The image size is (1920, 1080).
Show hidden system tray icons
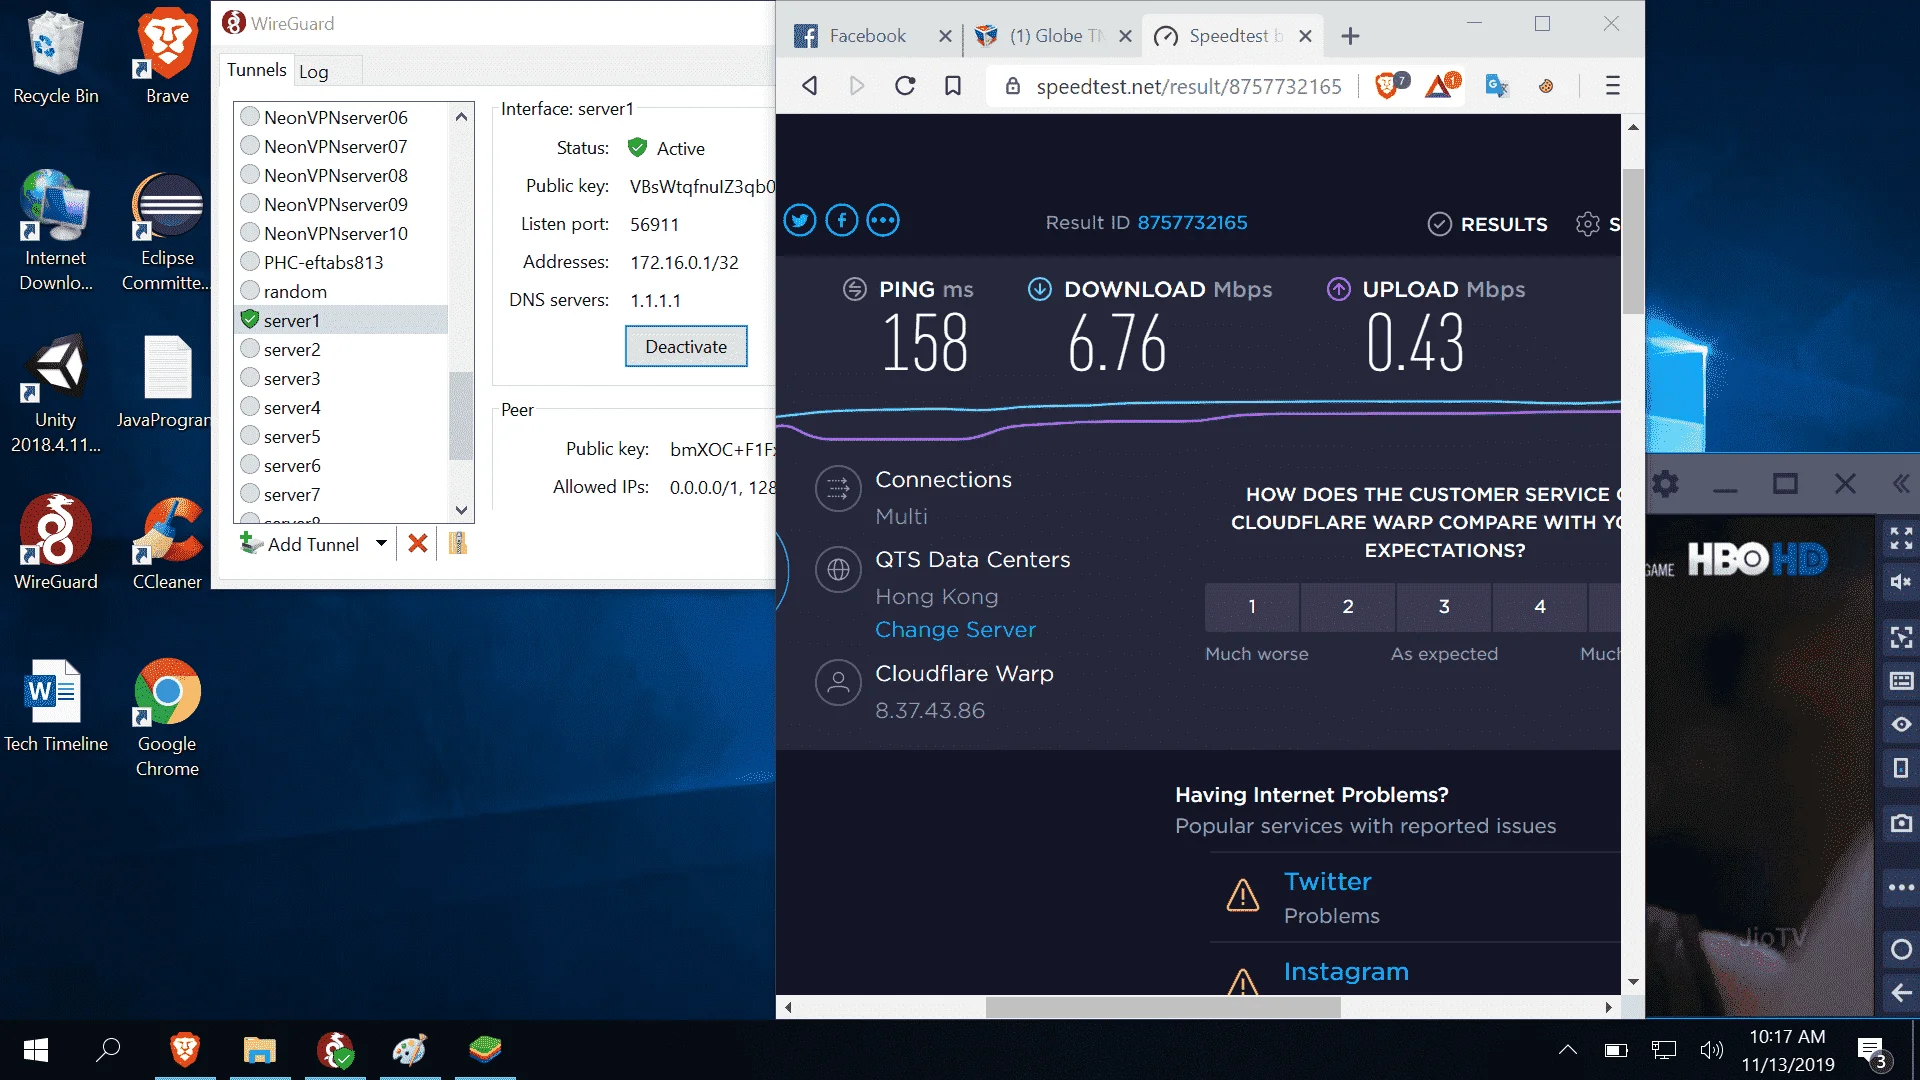(x=1567, y=1050)
